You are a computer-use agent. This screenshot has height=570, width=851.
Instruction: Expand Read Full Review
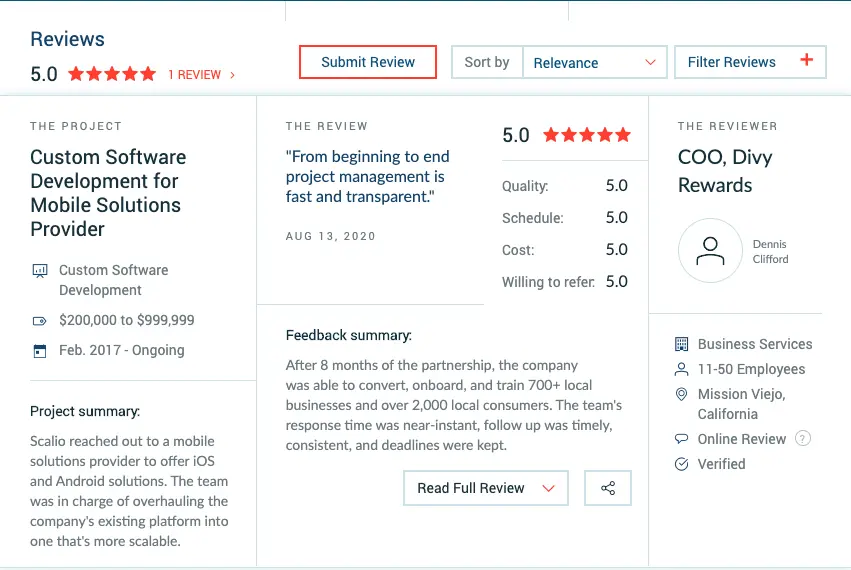[x=485, y=488]
